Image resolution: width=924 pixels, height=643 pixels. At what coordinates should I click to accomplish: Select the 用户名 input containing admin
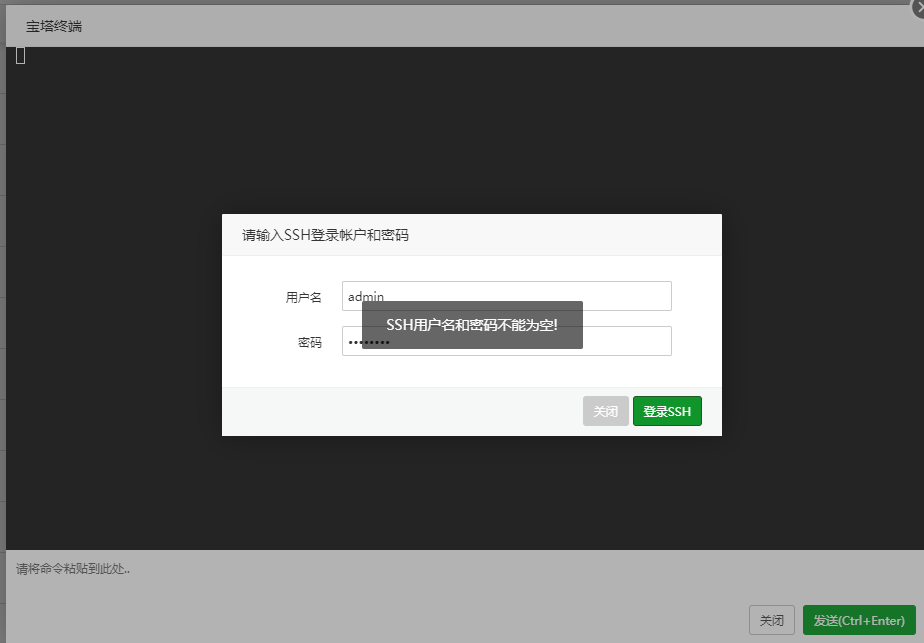click(x=505, y=295)
